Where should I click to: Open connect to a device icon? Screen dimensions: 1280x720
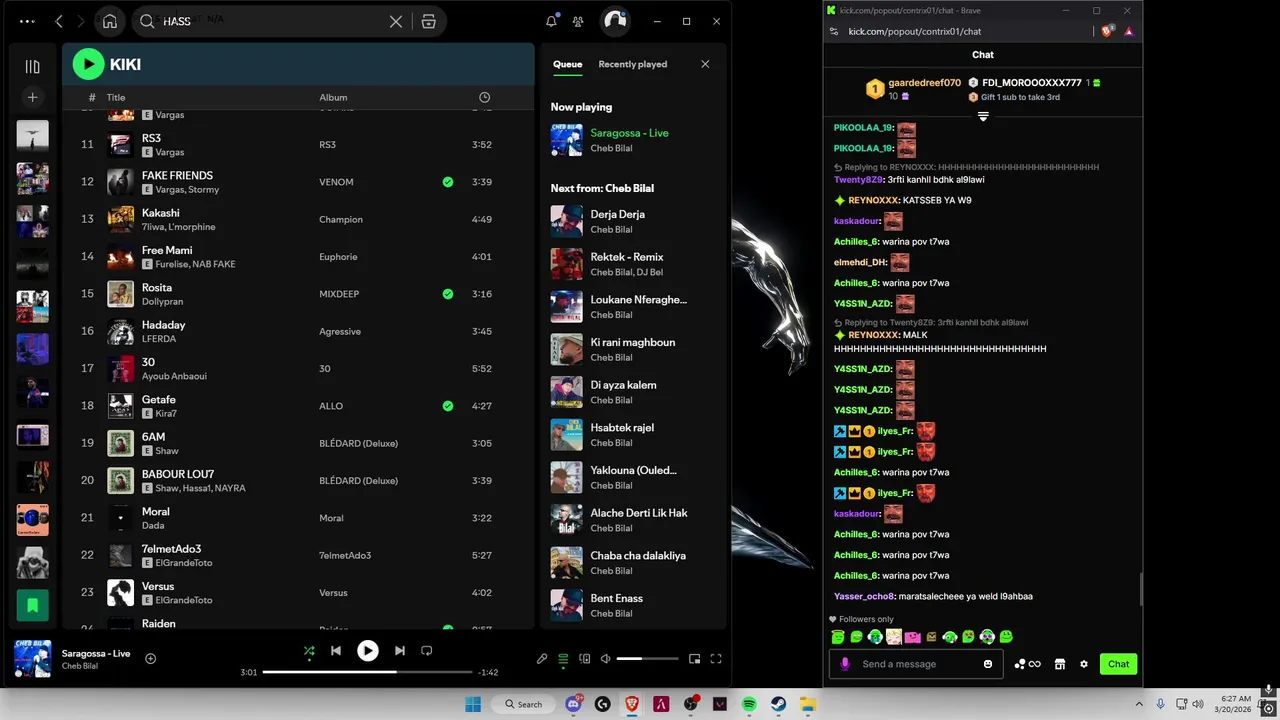click(x=585, y=659)
